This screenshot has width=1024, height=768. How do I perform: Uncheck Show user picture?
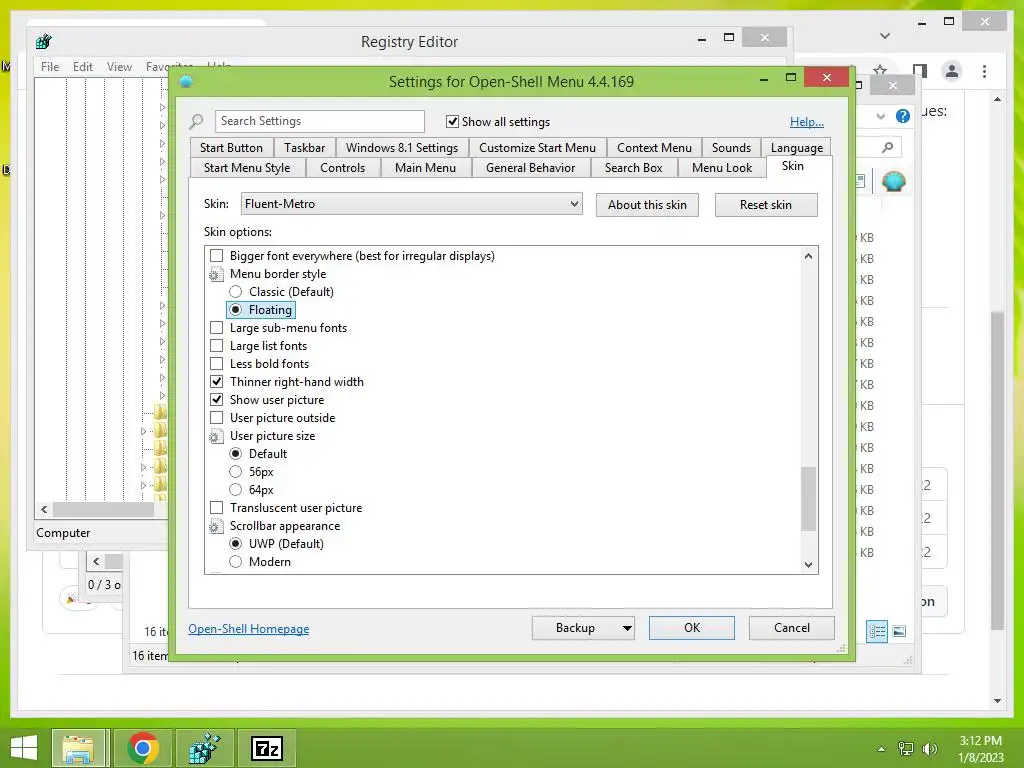[x=216, y=400]
